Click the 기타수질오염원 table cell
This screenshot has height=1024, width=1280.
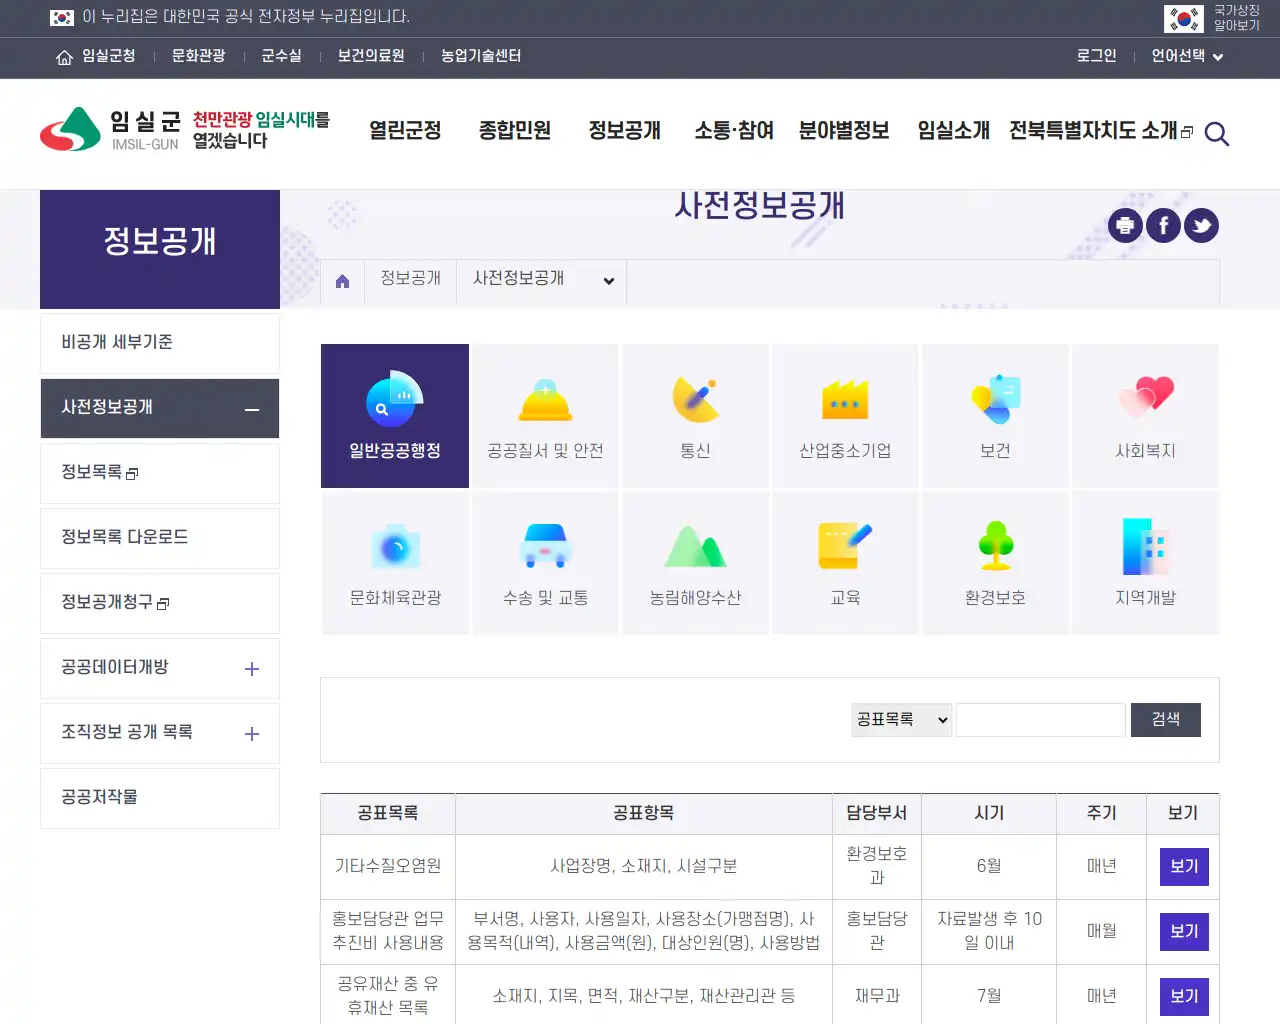click(388, 867)
